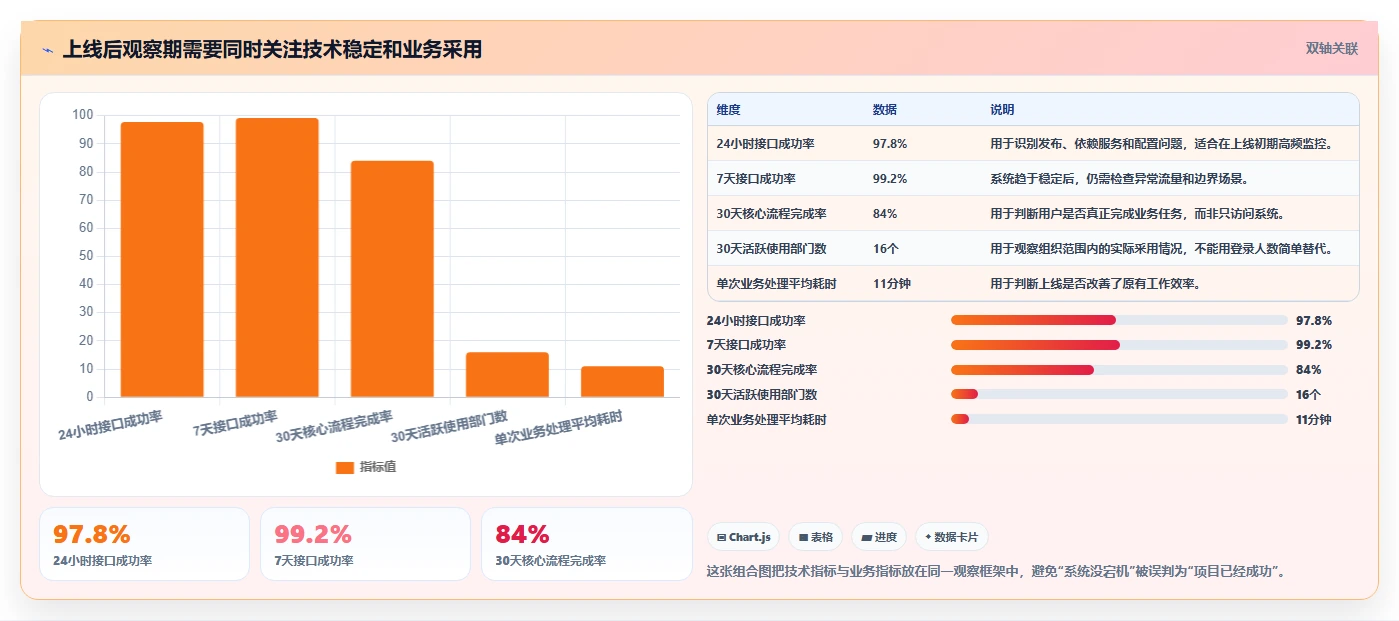Select table data cell 11分钟
This screenshot has width=1399, height=621.
[x=892, y=284]
